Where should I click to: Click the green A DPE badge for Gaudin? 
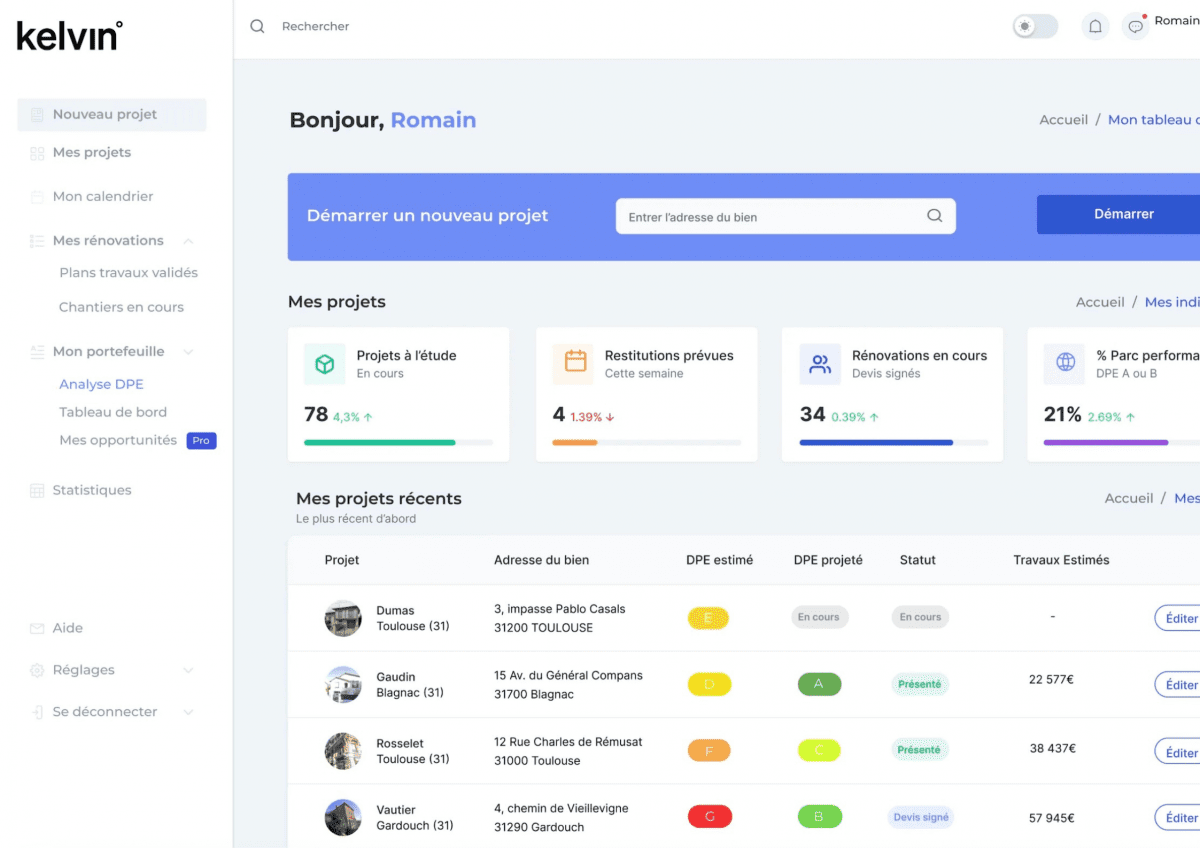[x=819, y=685]
